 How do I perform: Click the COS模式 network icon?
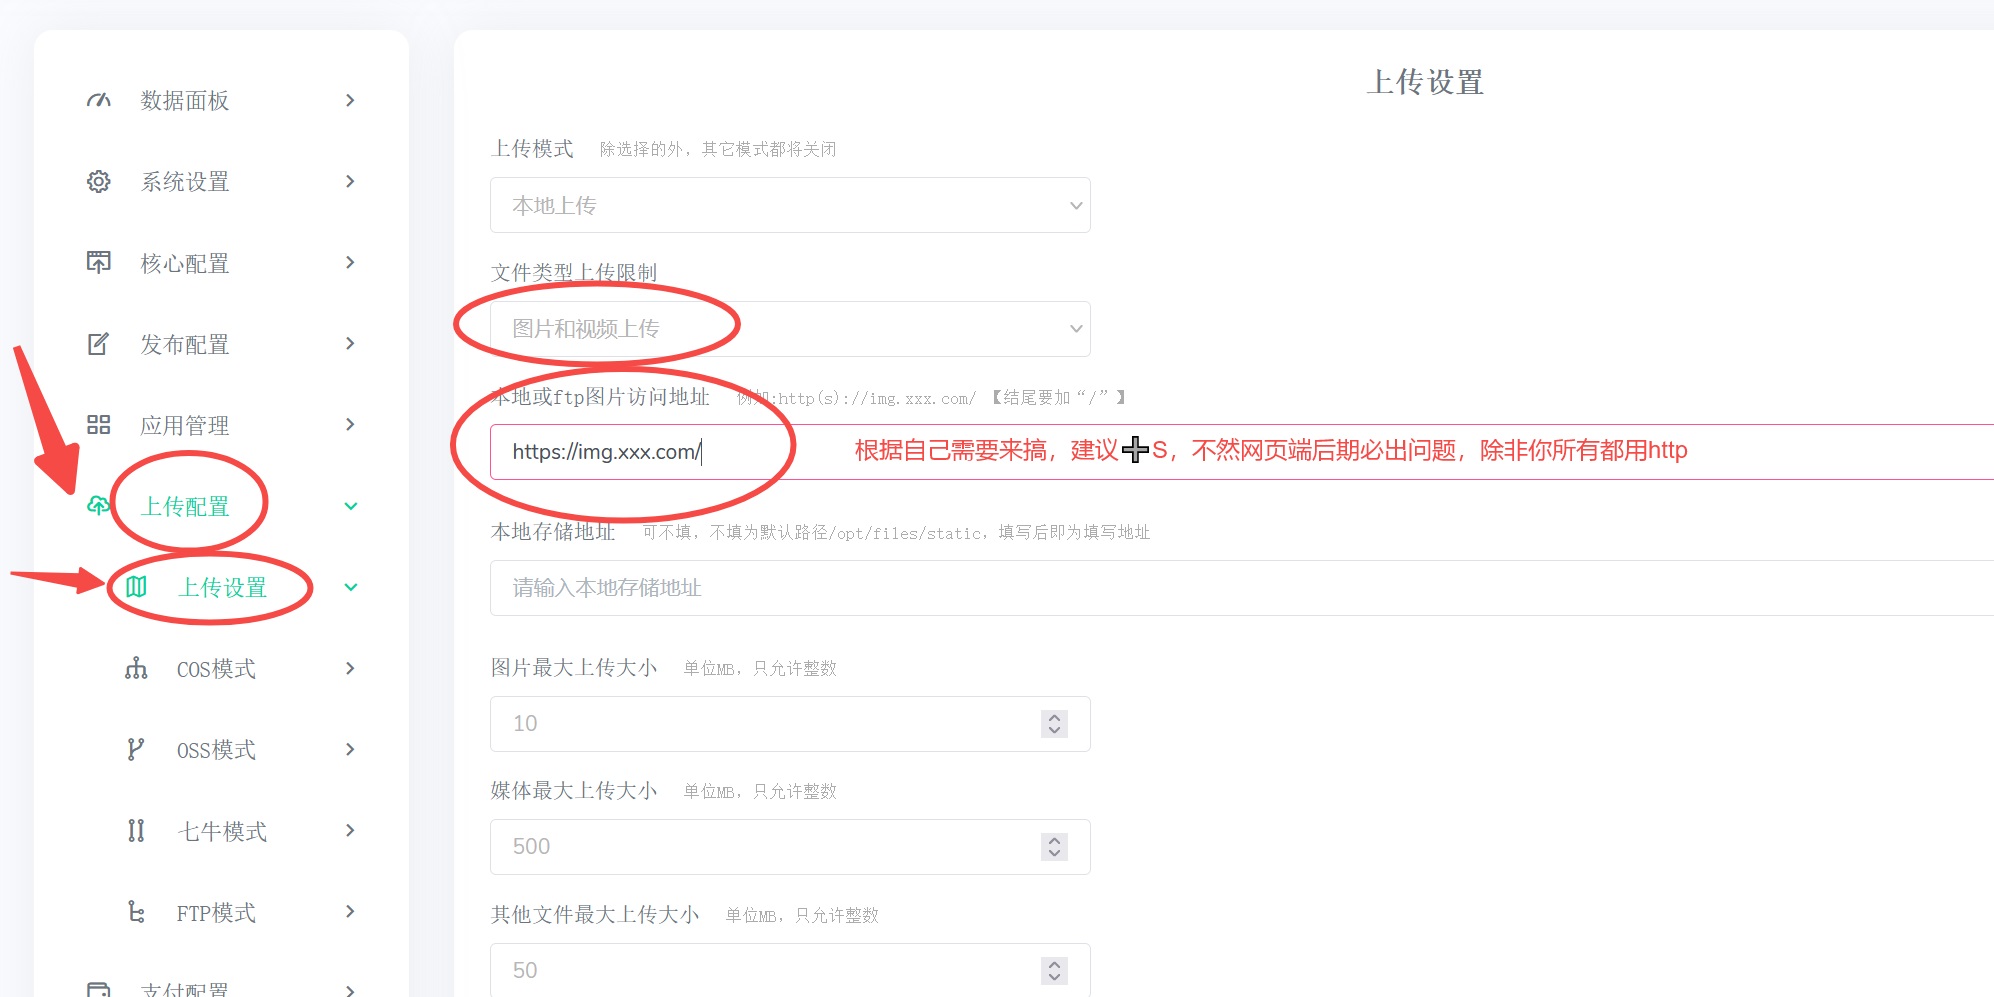(x=137, y=669)
